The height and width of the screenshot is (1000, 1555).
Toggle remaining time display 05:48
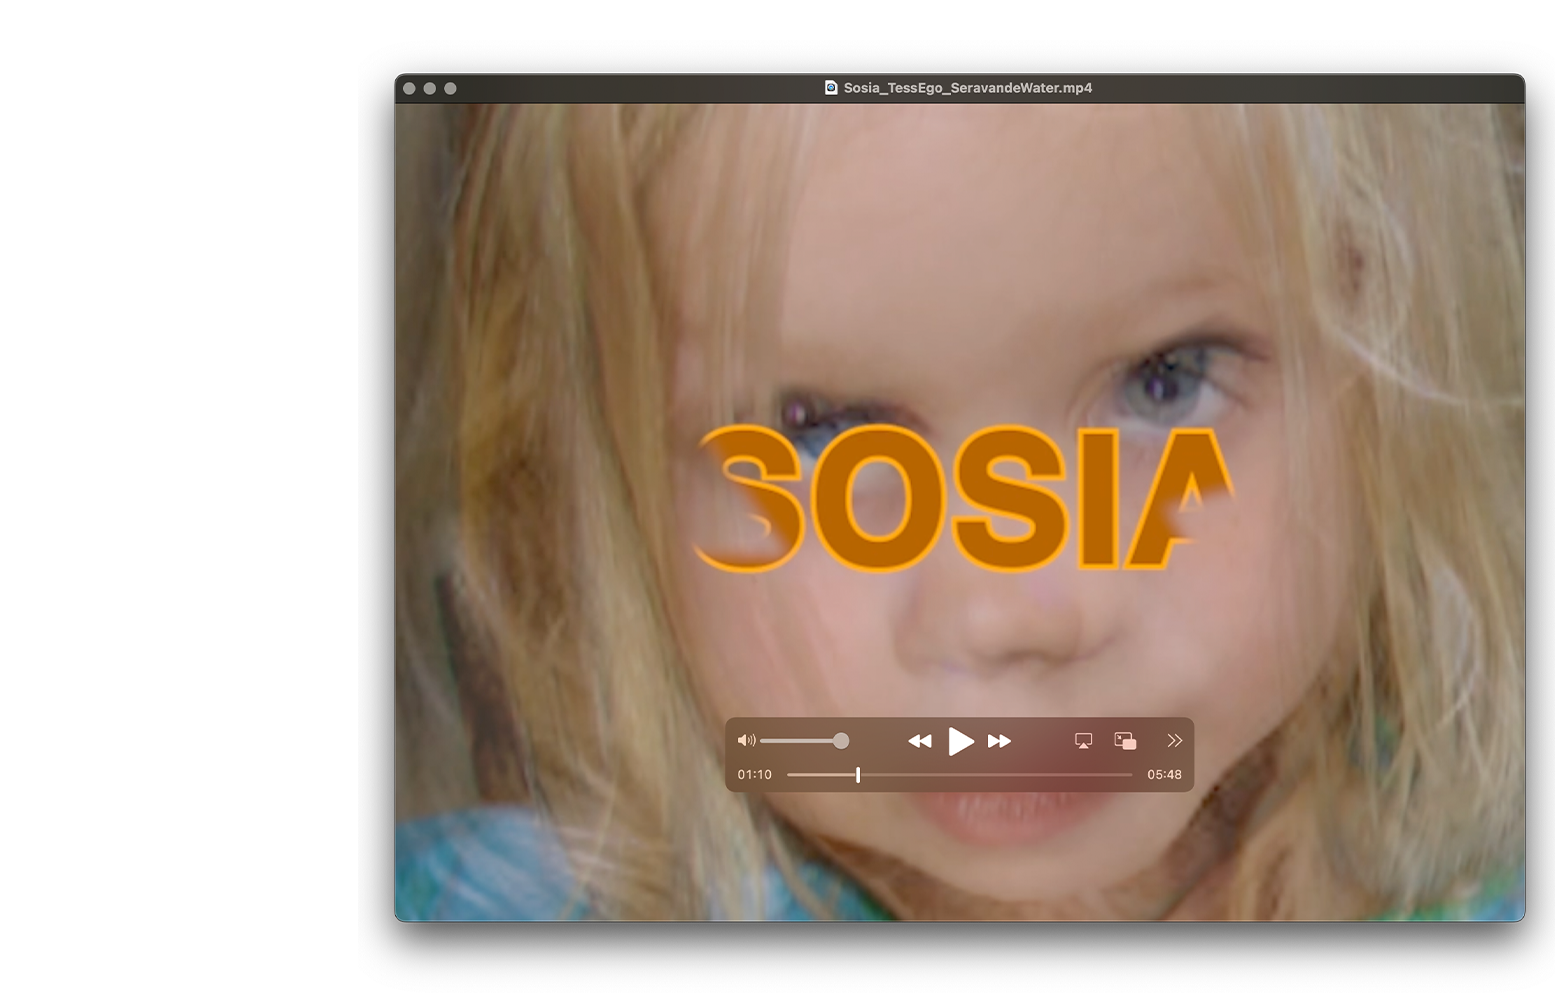click(1164, 775)
